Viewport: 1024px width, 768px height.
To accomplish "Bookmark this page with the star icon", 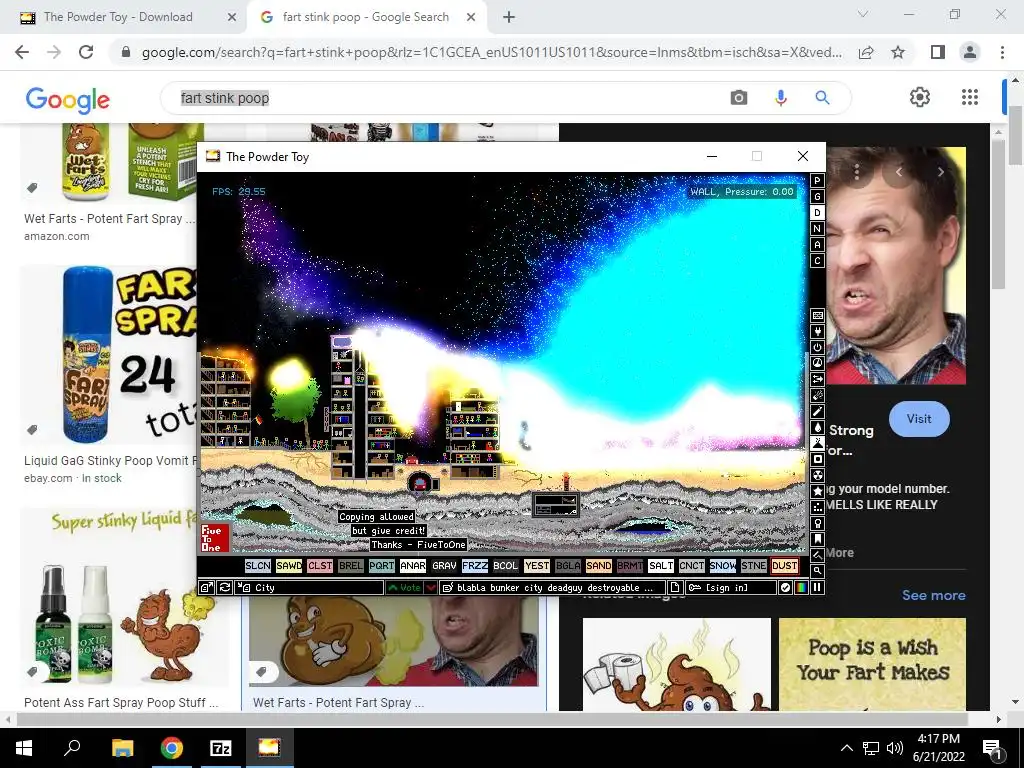I will pyautogui.click(x=898, y=52).
